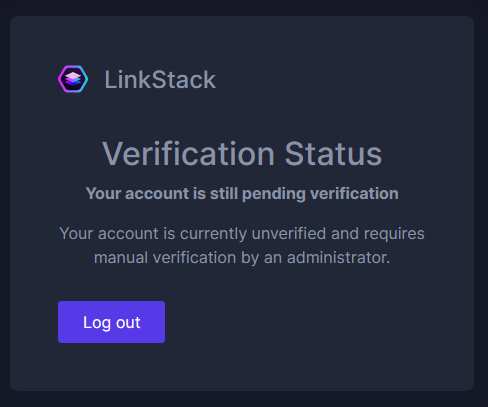Click the word "unverified" in the message
Viewport: 488px width, 407px height.
tap(289, 233)
